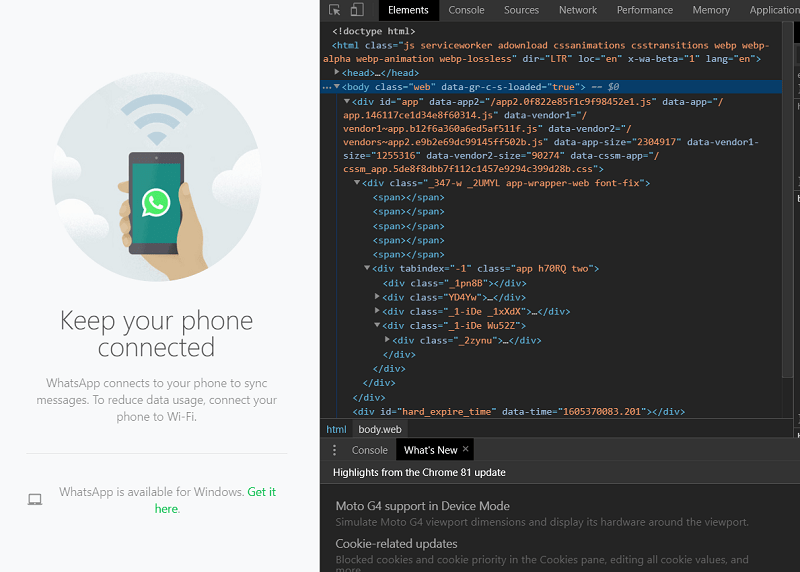The height and width of the screenshot is (572, 800).
Task: Select the html opening tag line
Action: [x=546, y=52]
